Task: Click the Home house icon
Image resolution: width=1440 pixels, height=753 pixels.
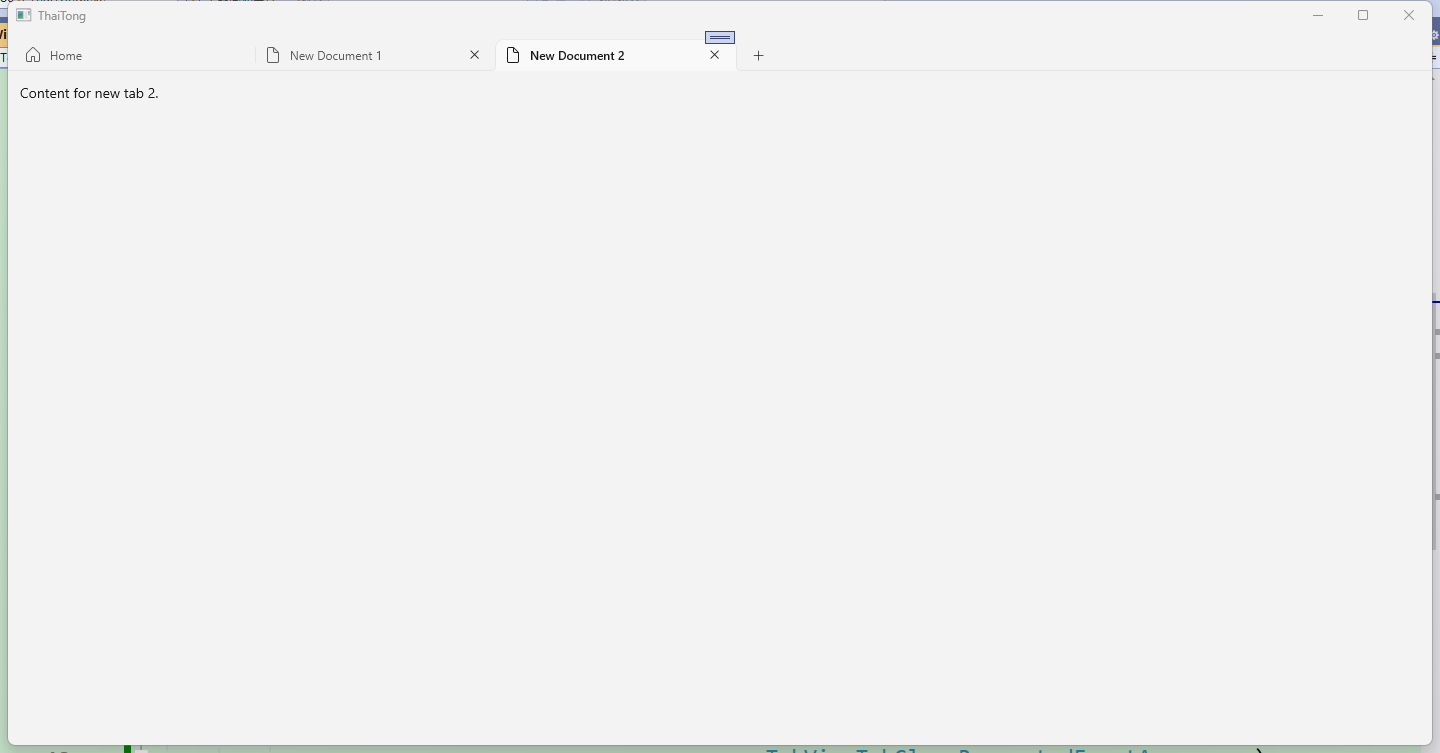Action: [33, 55]
